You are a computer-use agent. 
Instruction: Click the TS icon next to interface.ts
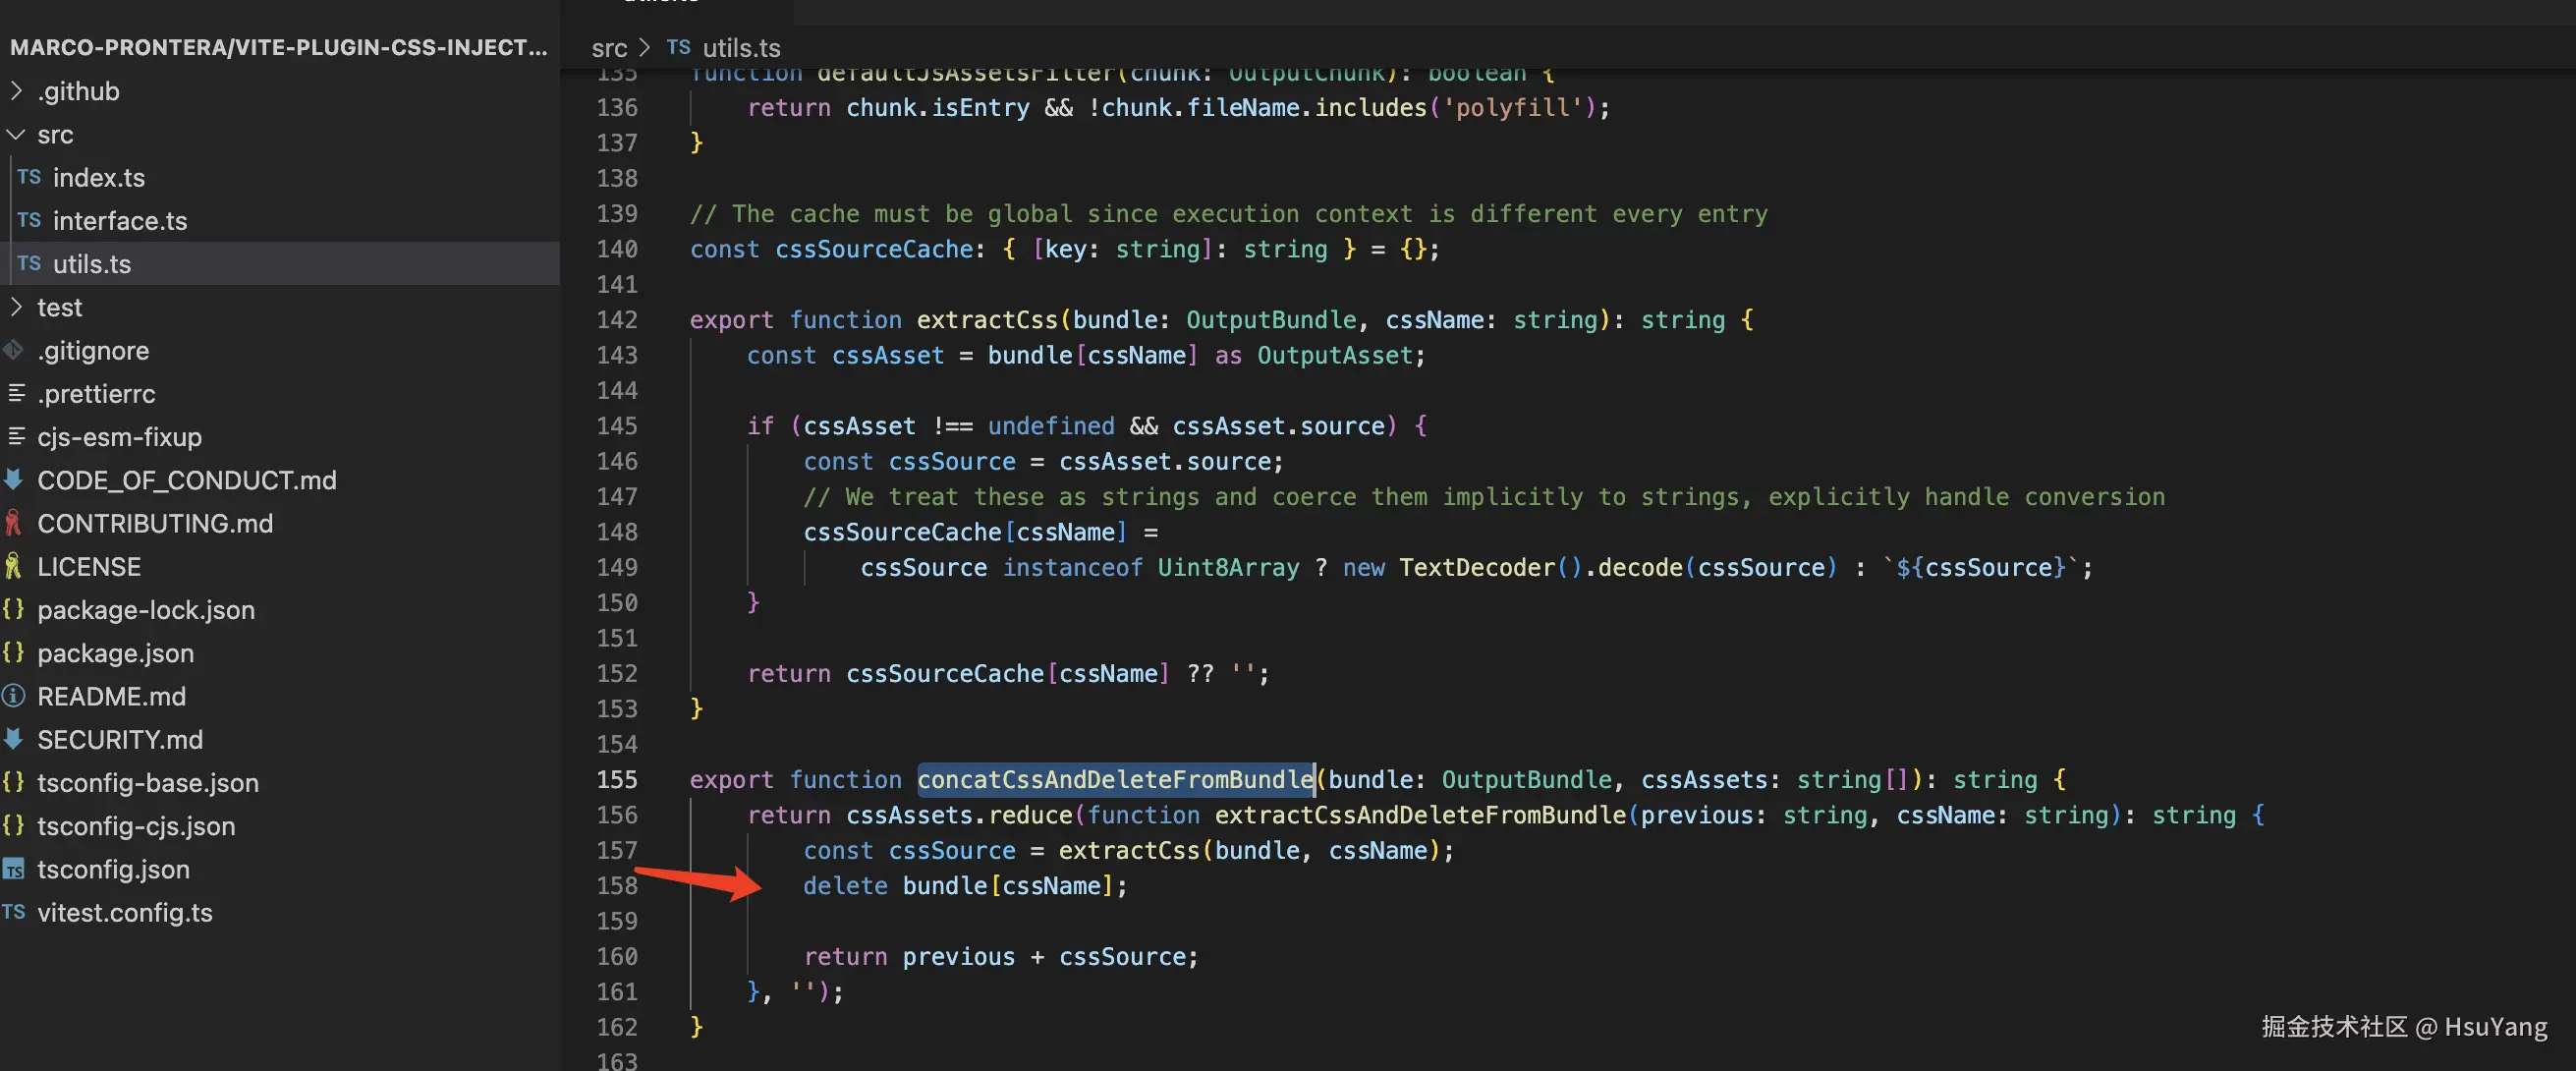click(x=28, y=220)
